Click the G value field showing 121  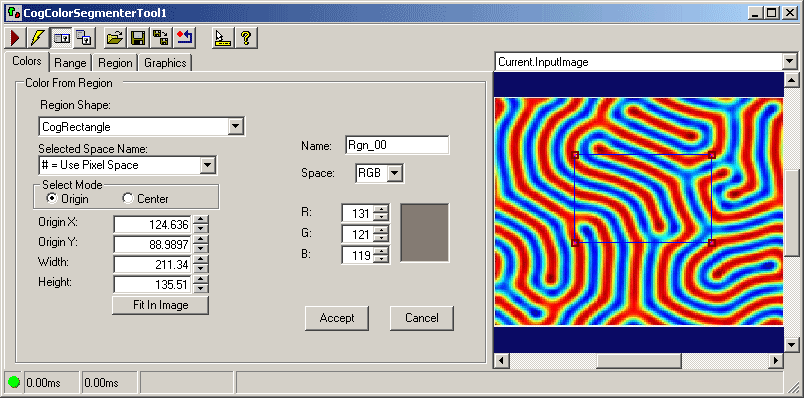pyautogui.click(x=357, y=234)
